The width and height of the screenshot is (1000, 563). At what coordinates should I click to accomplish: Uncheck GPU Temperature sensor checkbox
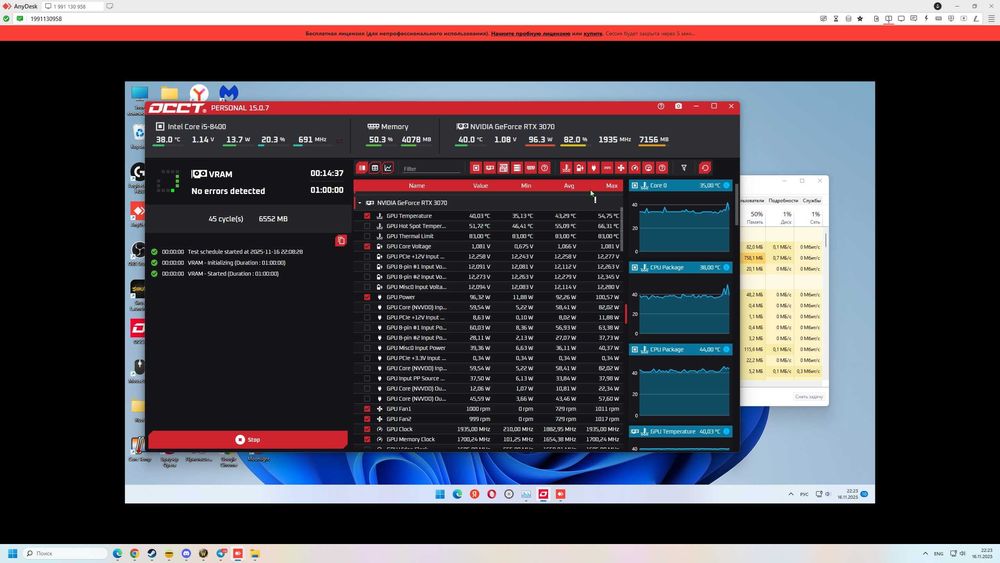pyautogui.click(x=367, y=216)
